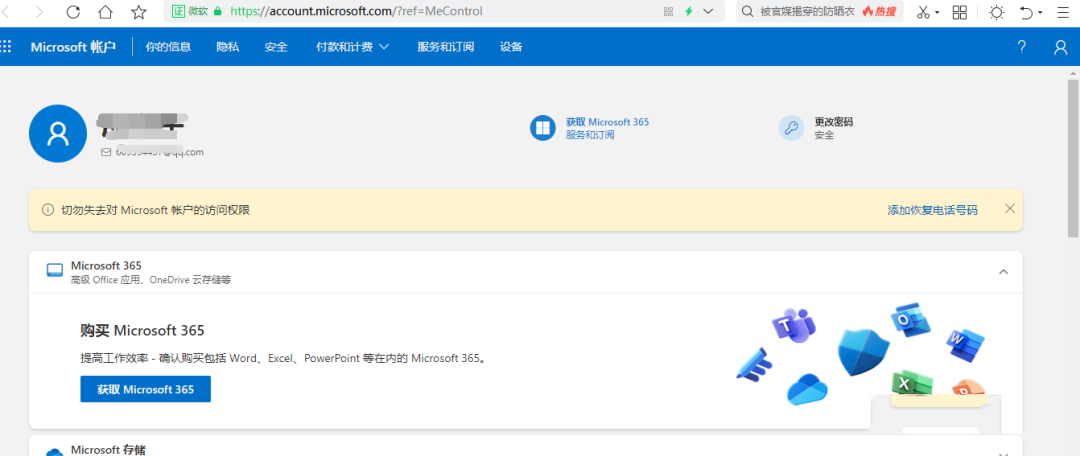Viewport: 1080px width, 456px height.
Task: Expand the screenshot tool dropdown arrow
Action: [x=937, y=12]
